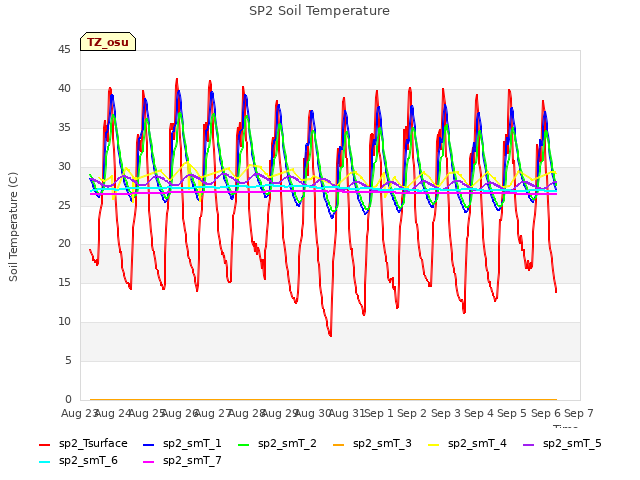Toggle the sp2_smT_3 legend entry
This screenshot has height=480, width=640.
click(x=372, y=444)
